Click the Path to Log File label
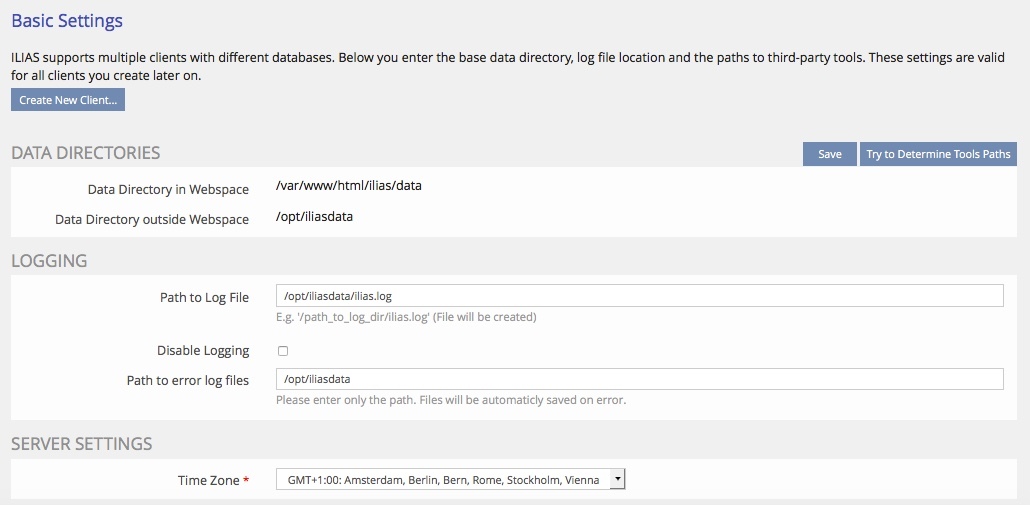 click(x=204, y=297)
